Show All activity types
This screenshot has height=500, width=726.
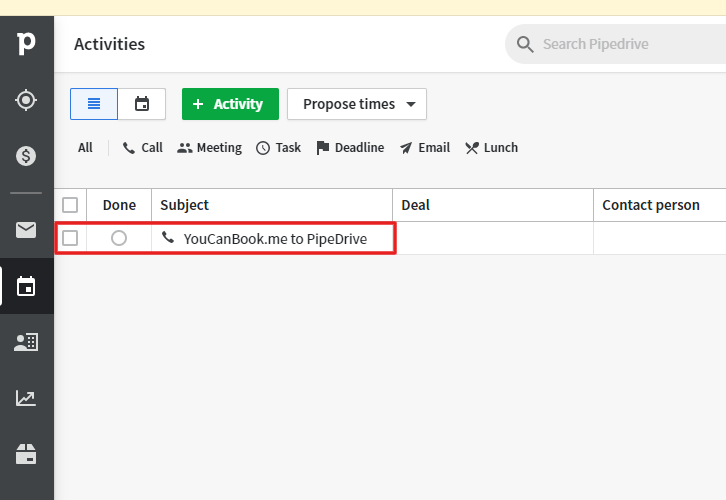click(x=85, y=148)
